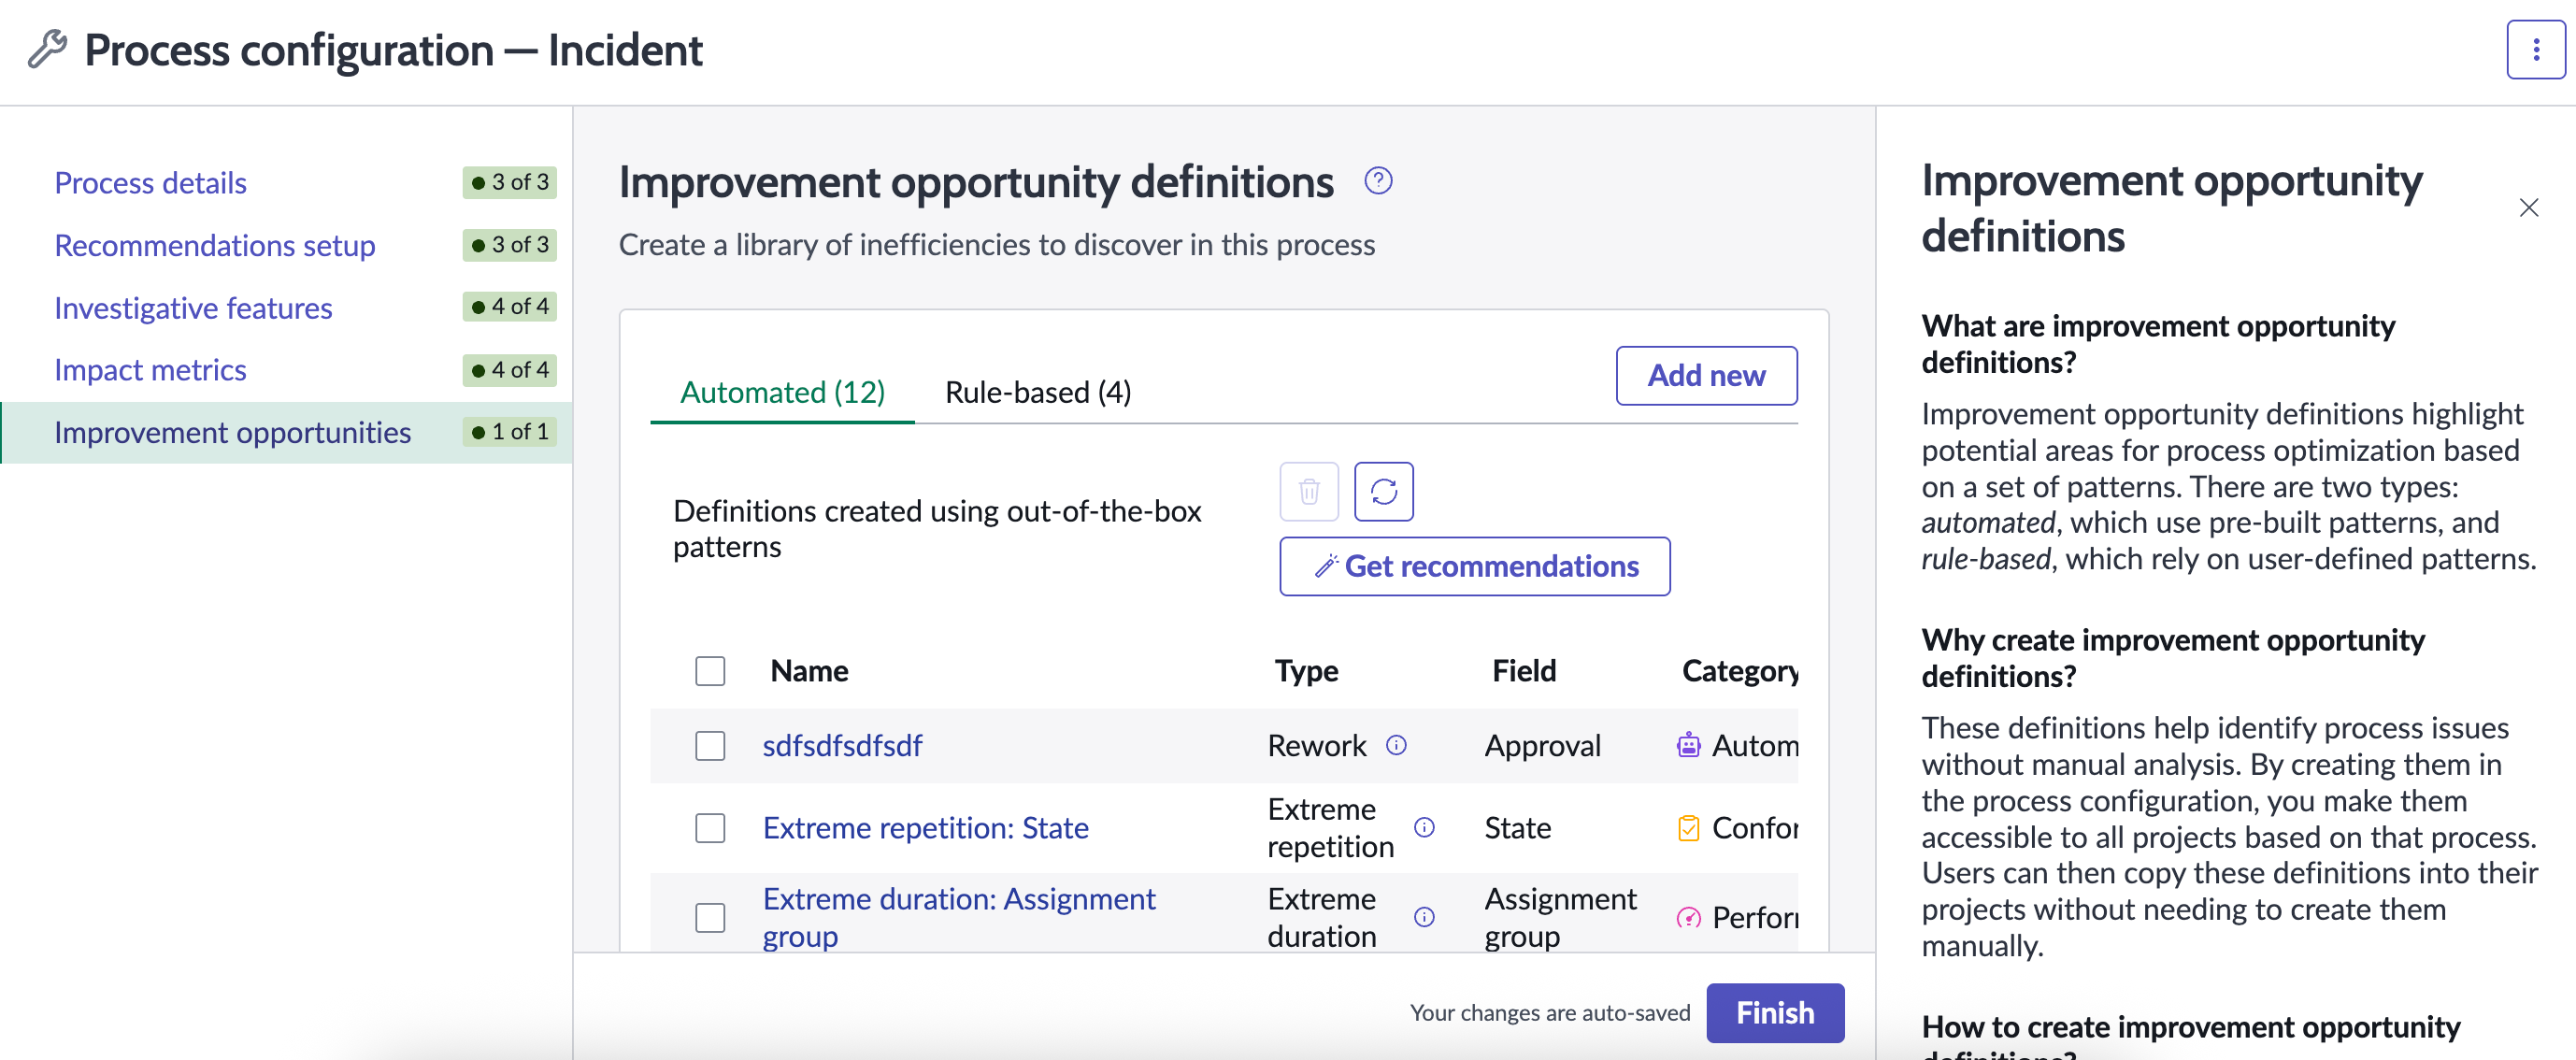Click the '4 of 4' badge for Investigative features
2576x1060 pixels.
pos(509,306)
